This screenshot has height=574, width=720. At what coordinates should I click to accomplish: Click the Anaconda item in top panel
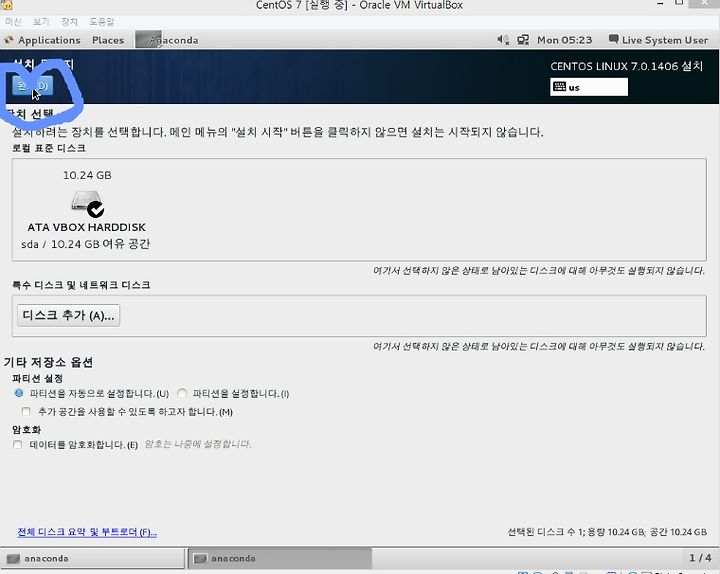tap(168, 40)
